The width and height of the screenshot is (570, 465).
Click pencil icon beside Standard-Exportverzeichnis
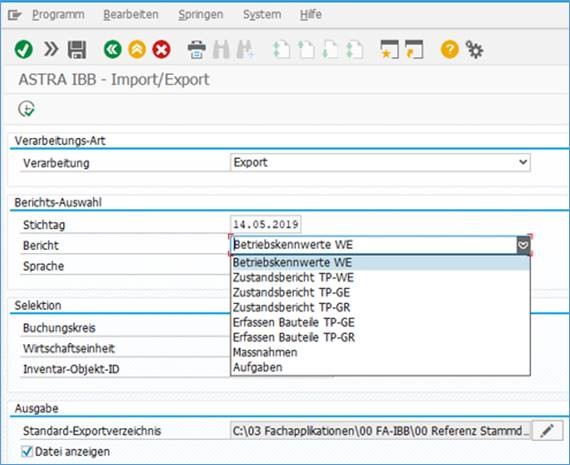click(547, 430)
